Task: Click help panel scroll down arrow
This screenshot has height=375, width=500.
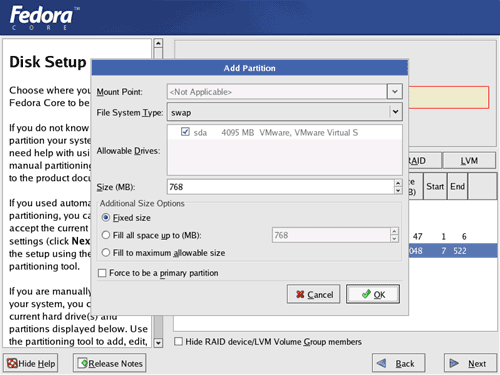Action: [x=158, y=343]
